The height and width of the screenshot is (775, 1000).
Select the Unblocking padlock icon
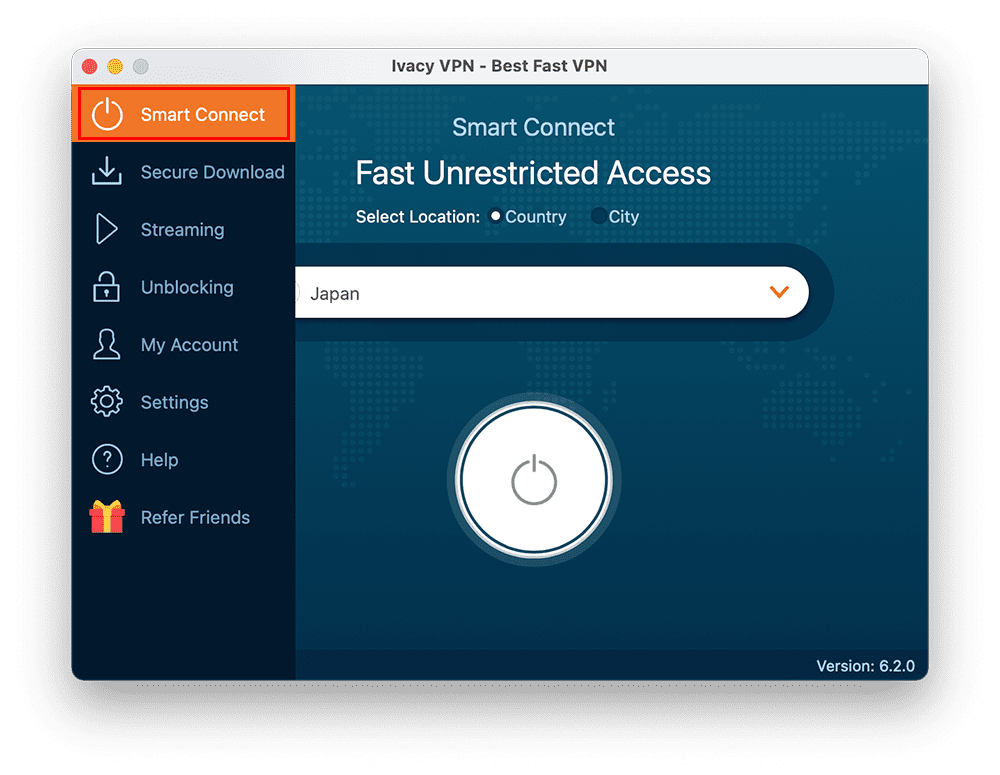(106, 287)
